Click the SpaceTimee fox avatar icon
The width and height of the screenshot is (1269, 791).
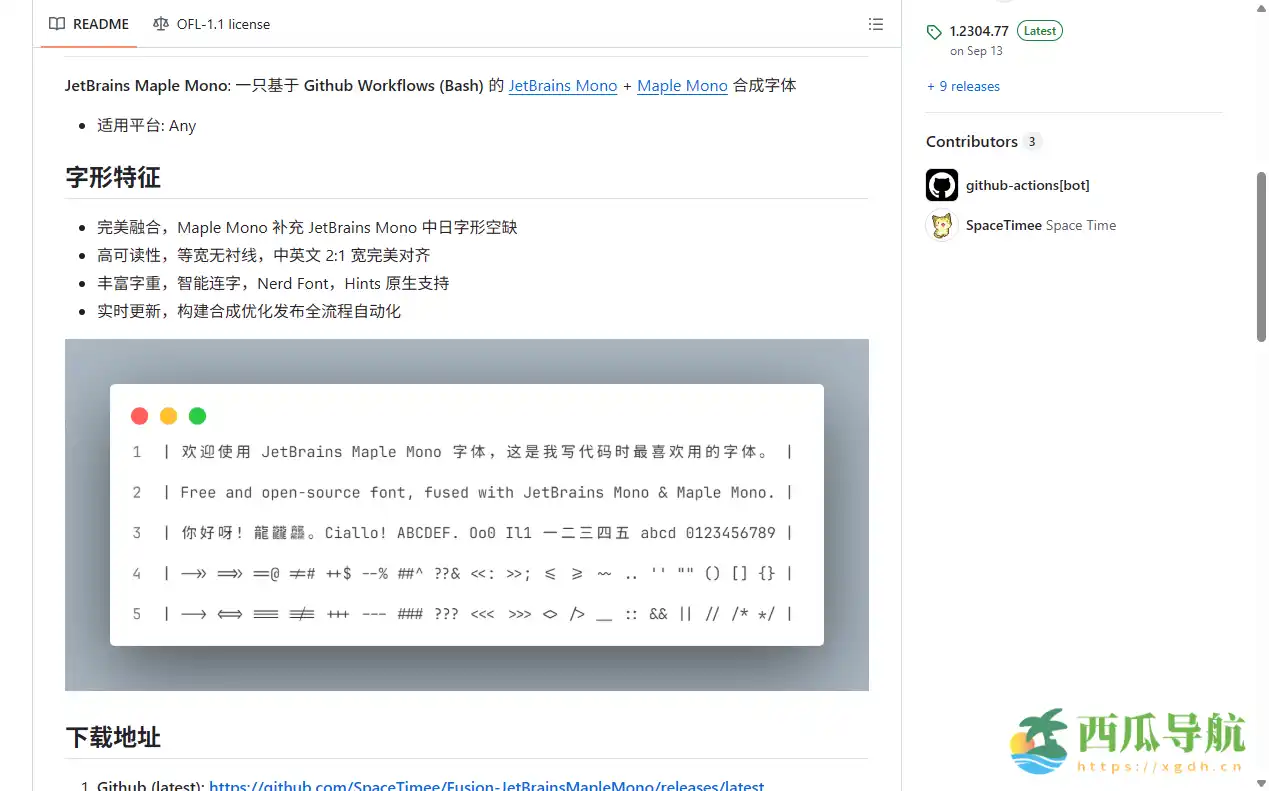click(941, 225)
